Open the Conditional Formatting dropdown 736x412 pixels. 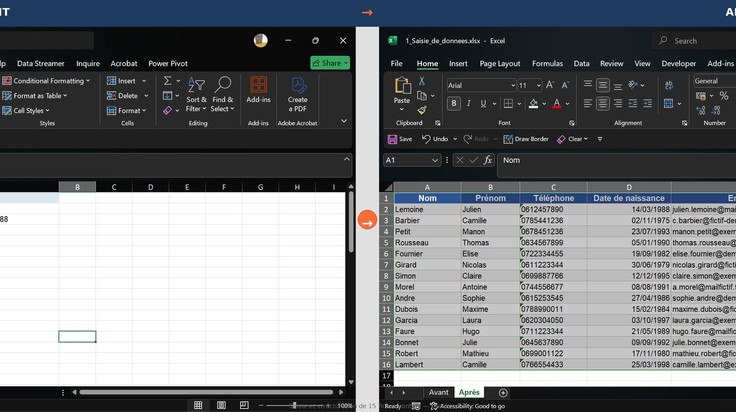coord(46,81)
